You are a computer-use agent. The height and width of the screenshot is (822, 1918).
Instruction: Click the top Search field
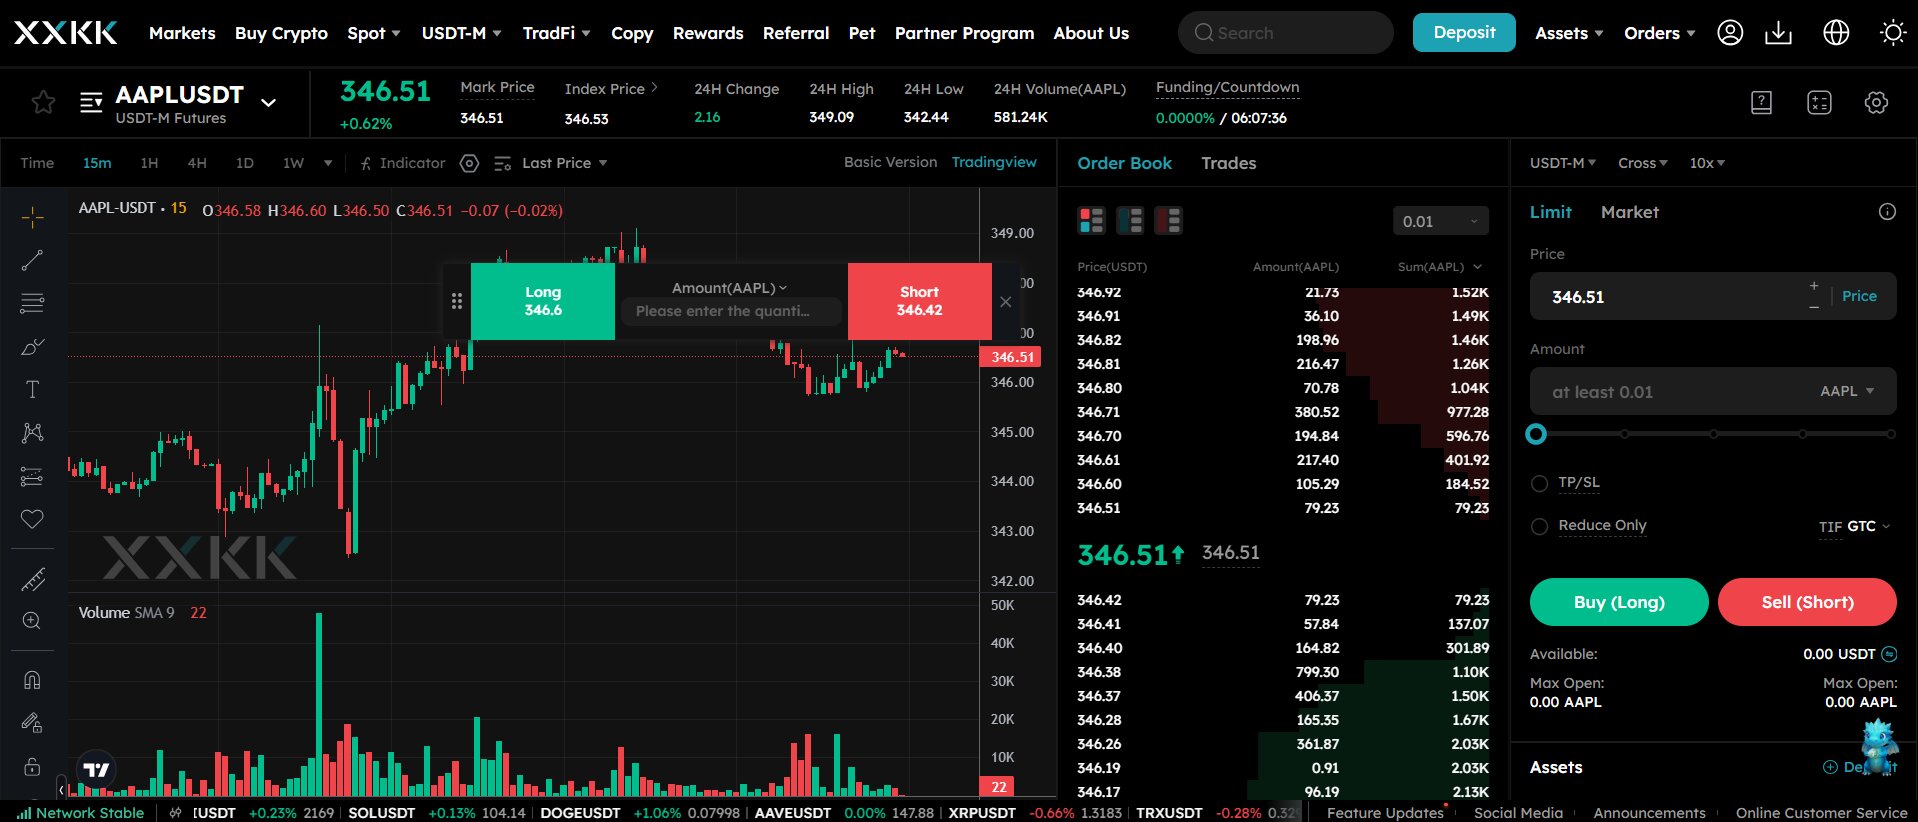click(x=1286, y=33)
